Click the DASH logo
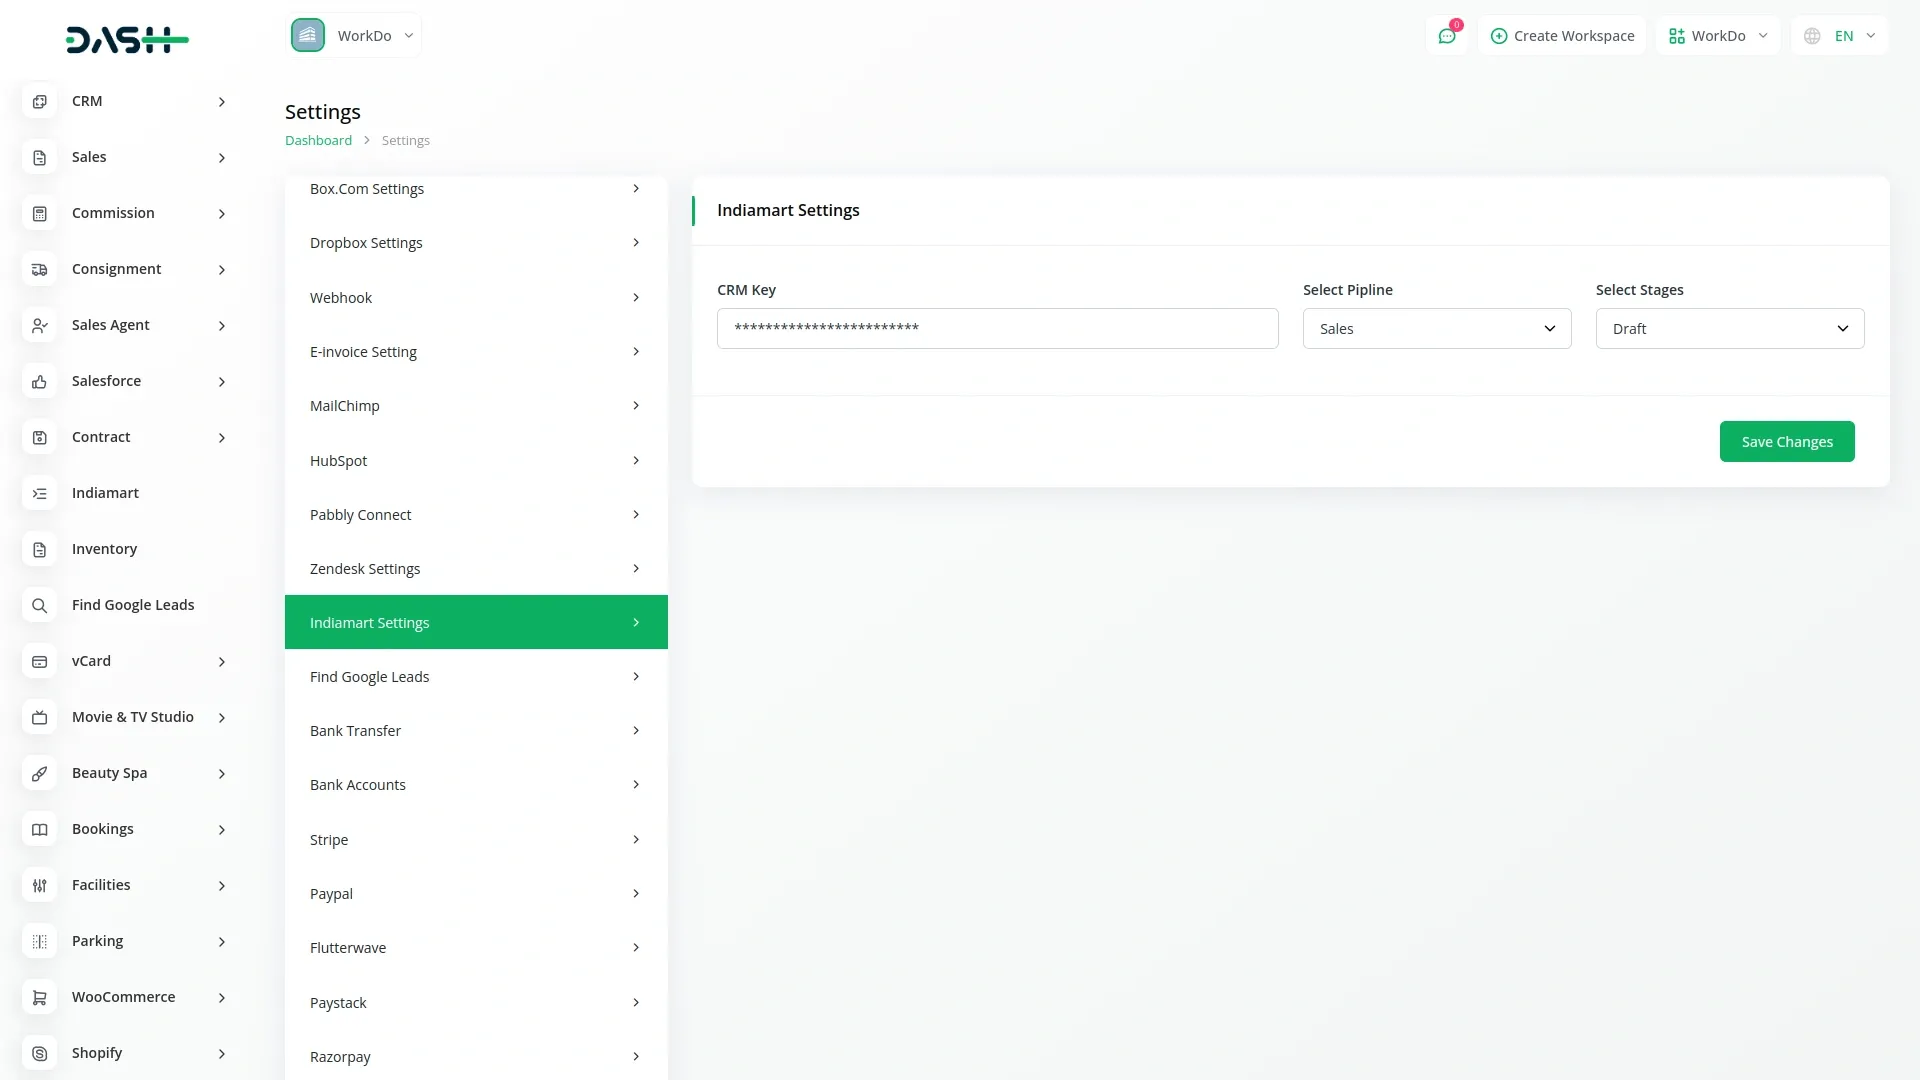1920x1080 pixels. tap(127, 39)
